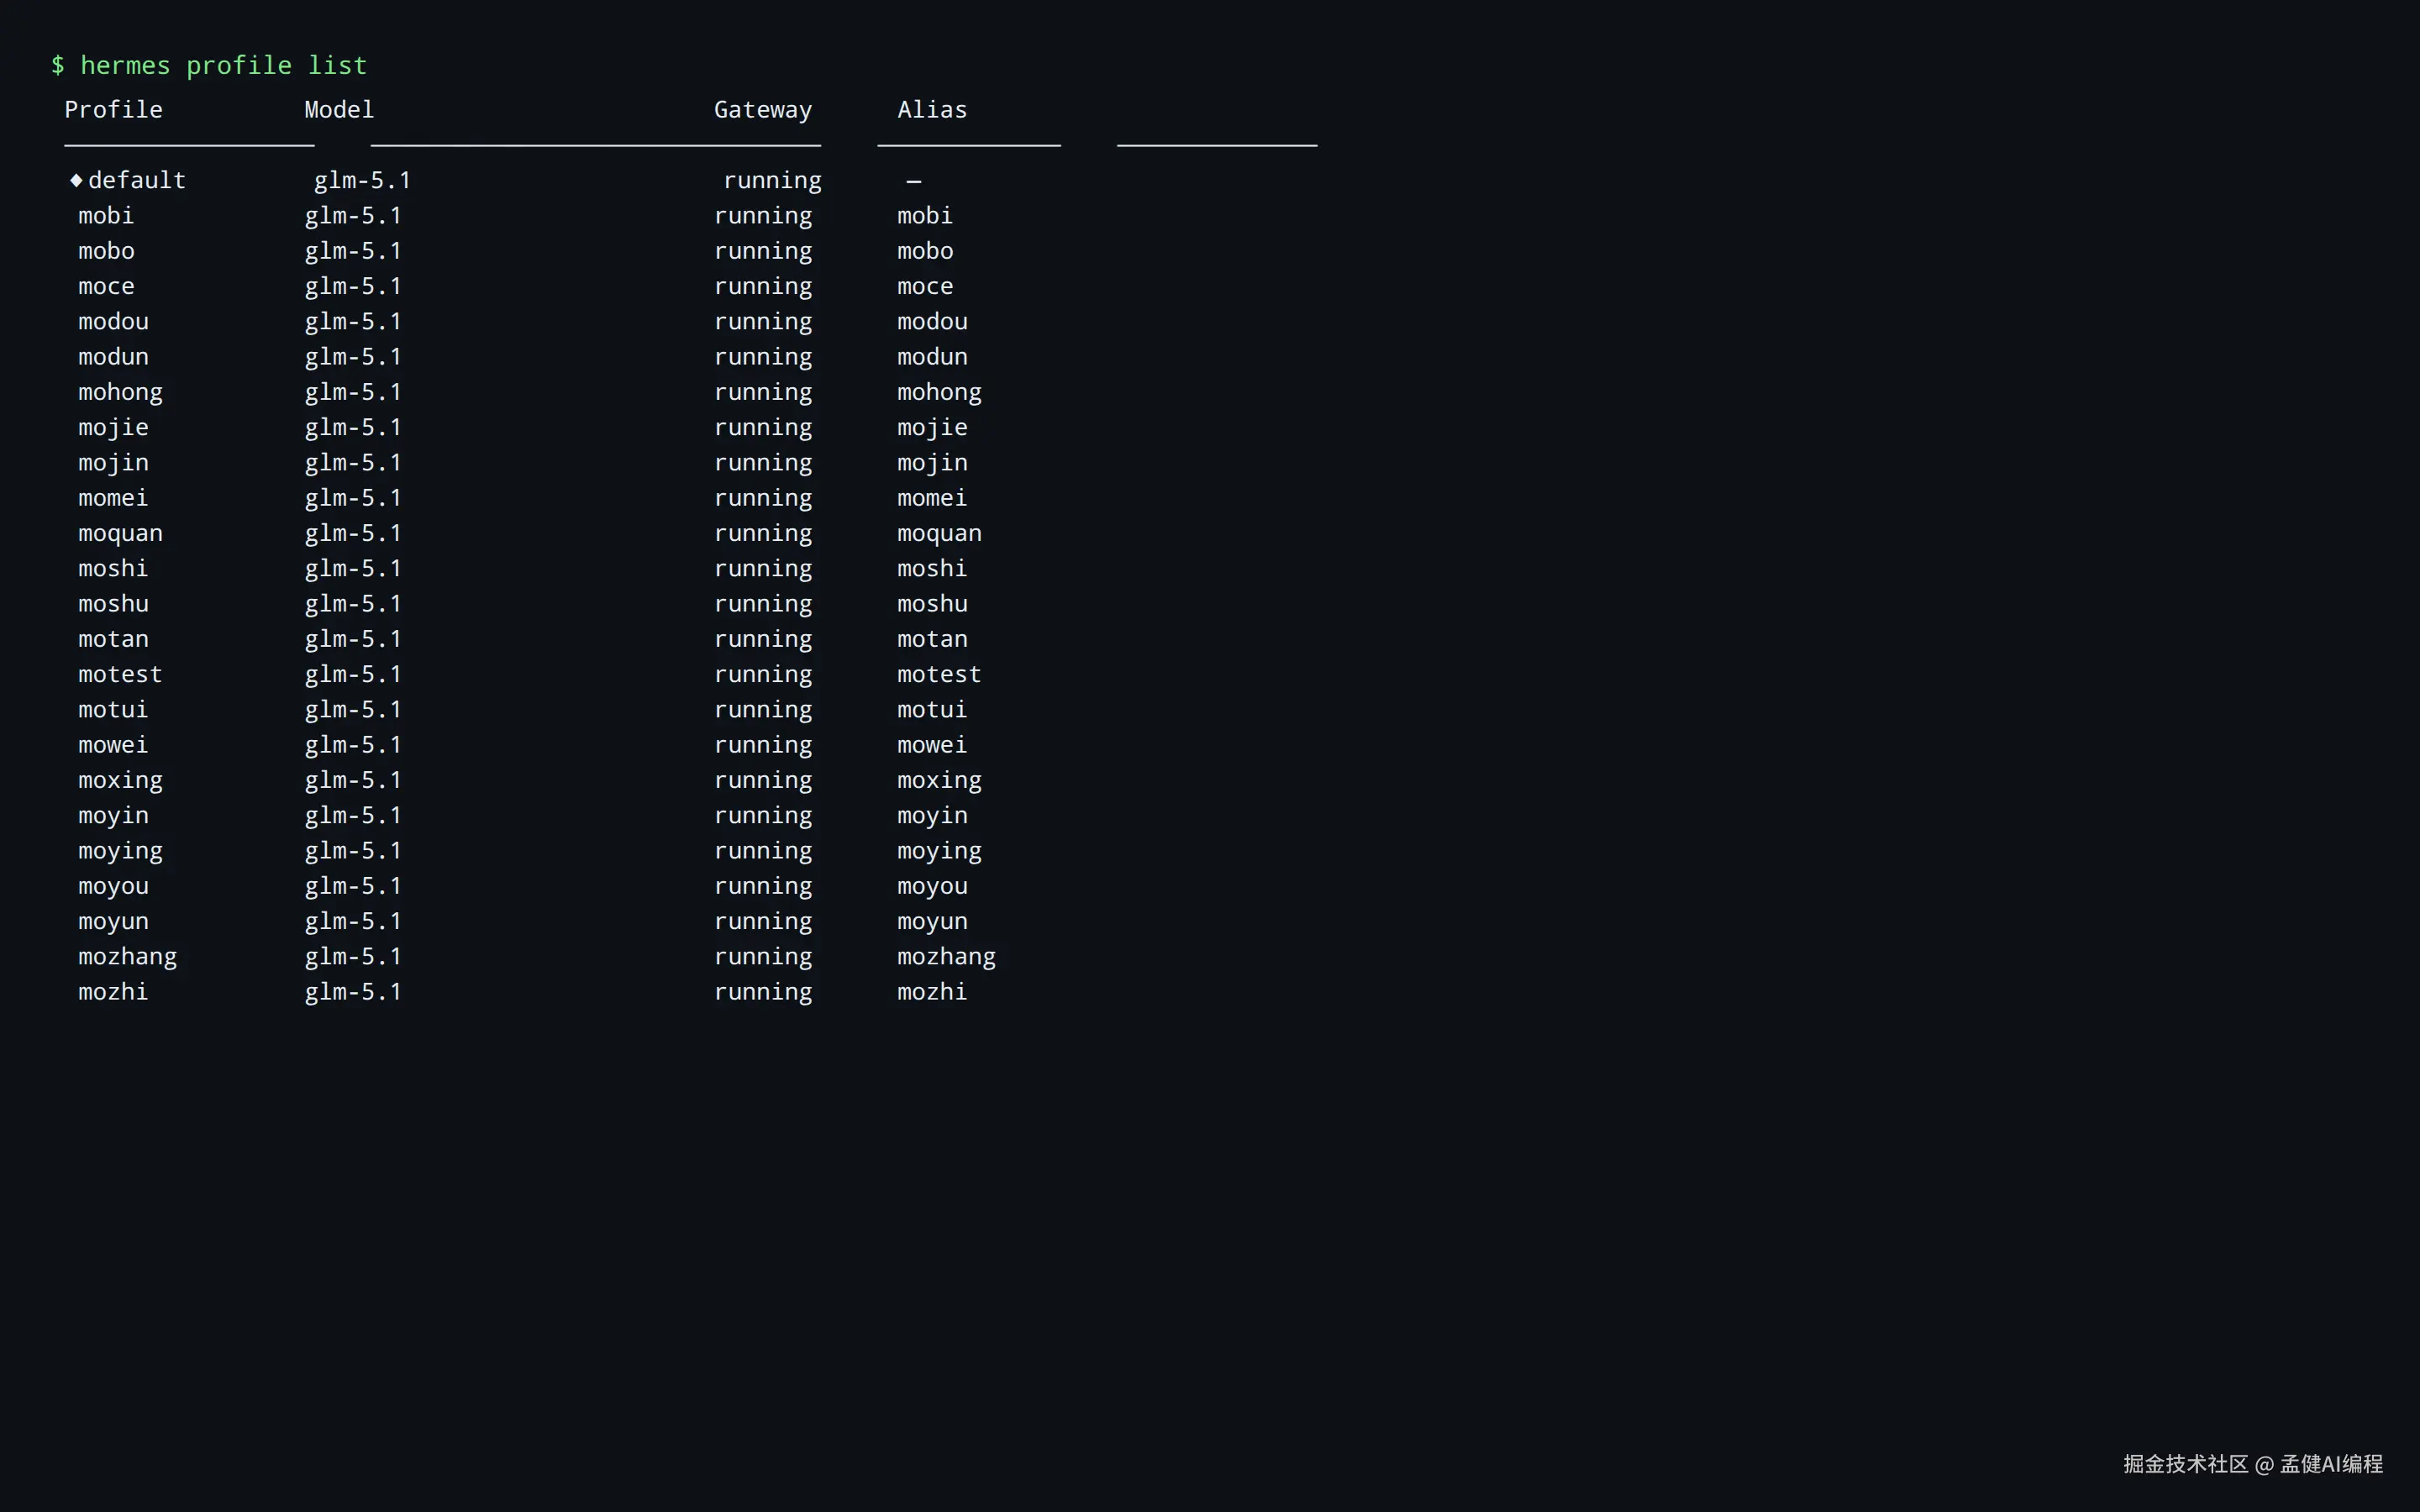2420x1512 pixels.
Task: Click the running status of moxing
Action: point(763,780)
